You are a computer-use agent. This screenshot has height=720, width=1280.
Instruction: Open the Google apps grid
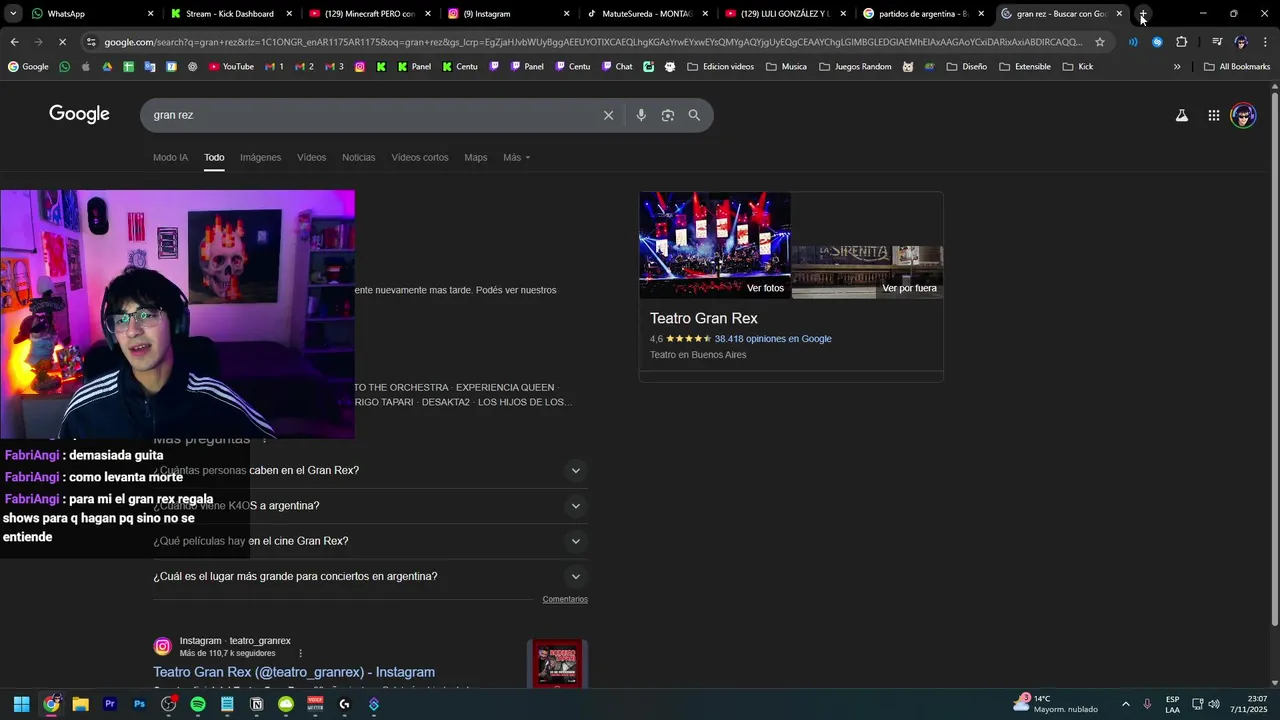tap(1213, 115)
